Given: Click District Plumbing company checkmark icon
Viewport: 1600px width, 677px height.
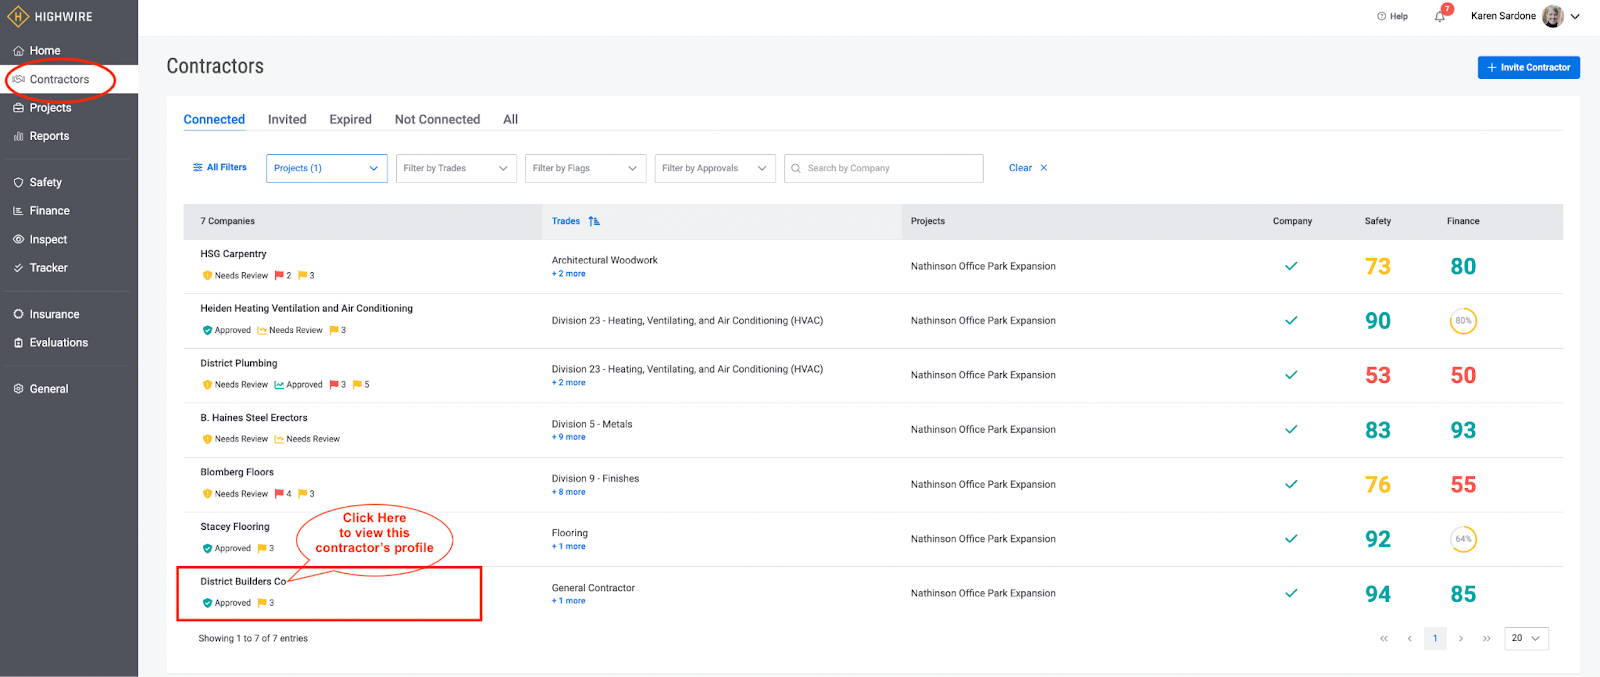Looking at the screenshot, I should click(1291, 375).
